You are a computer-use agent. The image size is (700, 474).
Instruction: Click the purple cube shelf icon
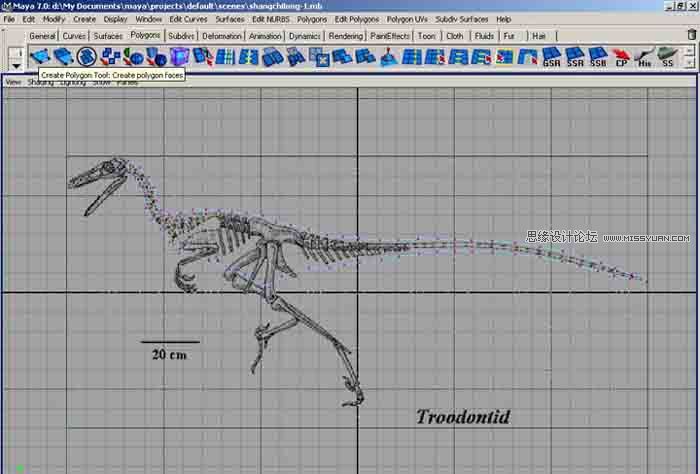coord(179,57)
